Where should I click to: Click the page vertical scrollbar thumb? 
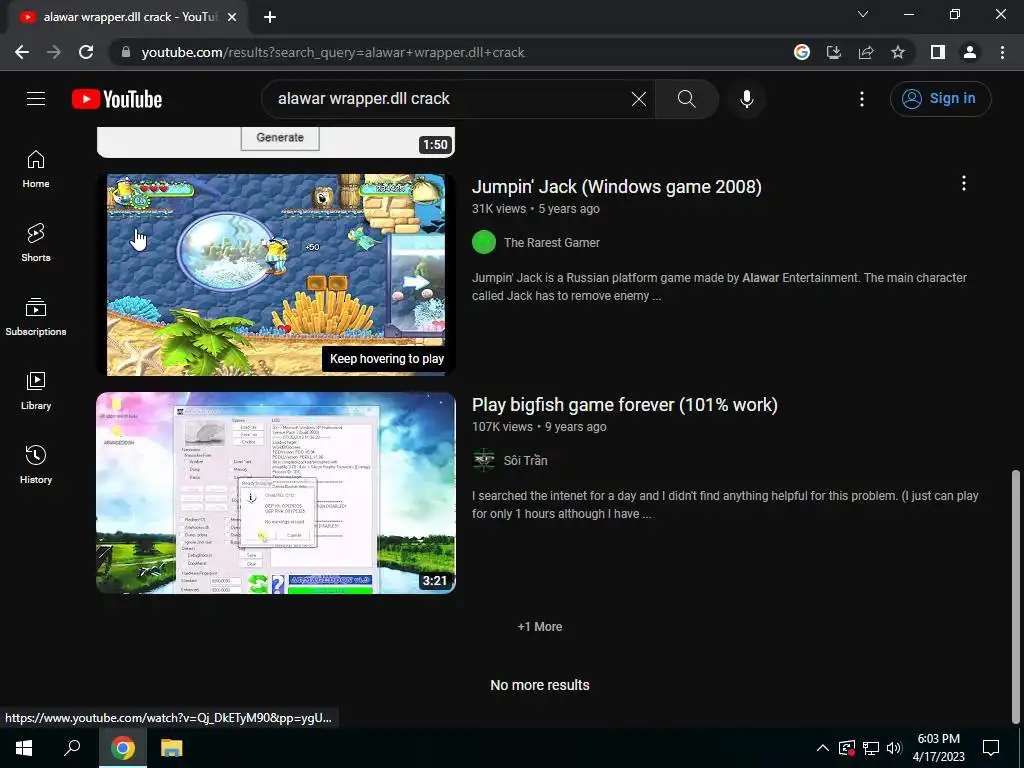click(1016, 596)
